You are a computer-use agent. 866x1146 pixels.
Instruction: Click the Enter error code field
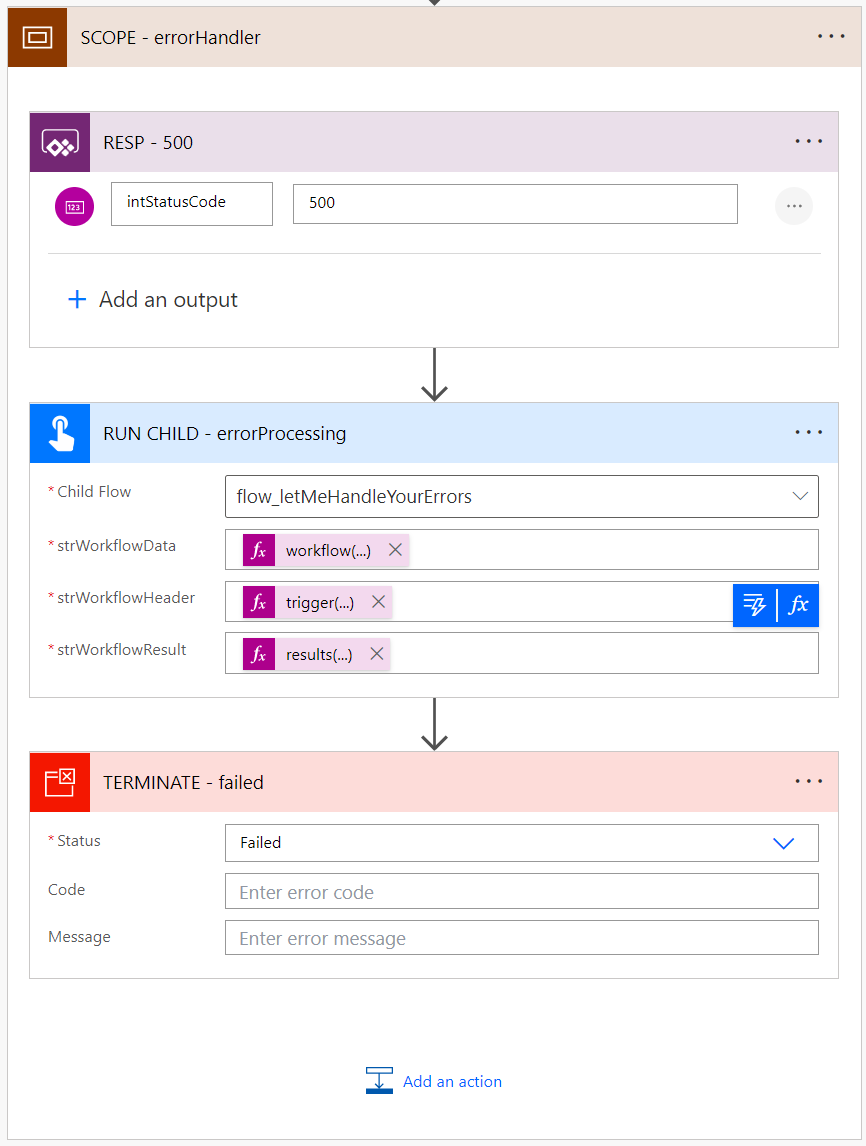pos(521,892)
